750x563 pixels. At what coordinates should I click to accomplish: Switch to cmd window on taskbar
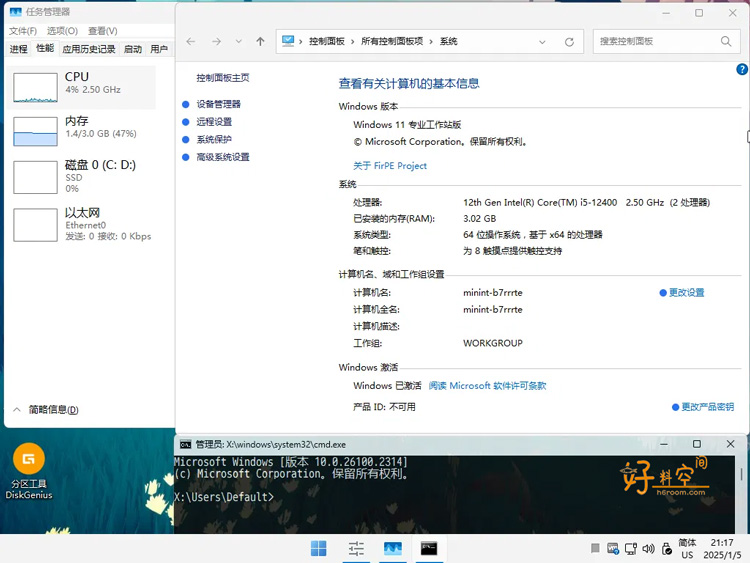click(x=429, y=549)
